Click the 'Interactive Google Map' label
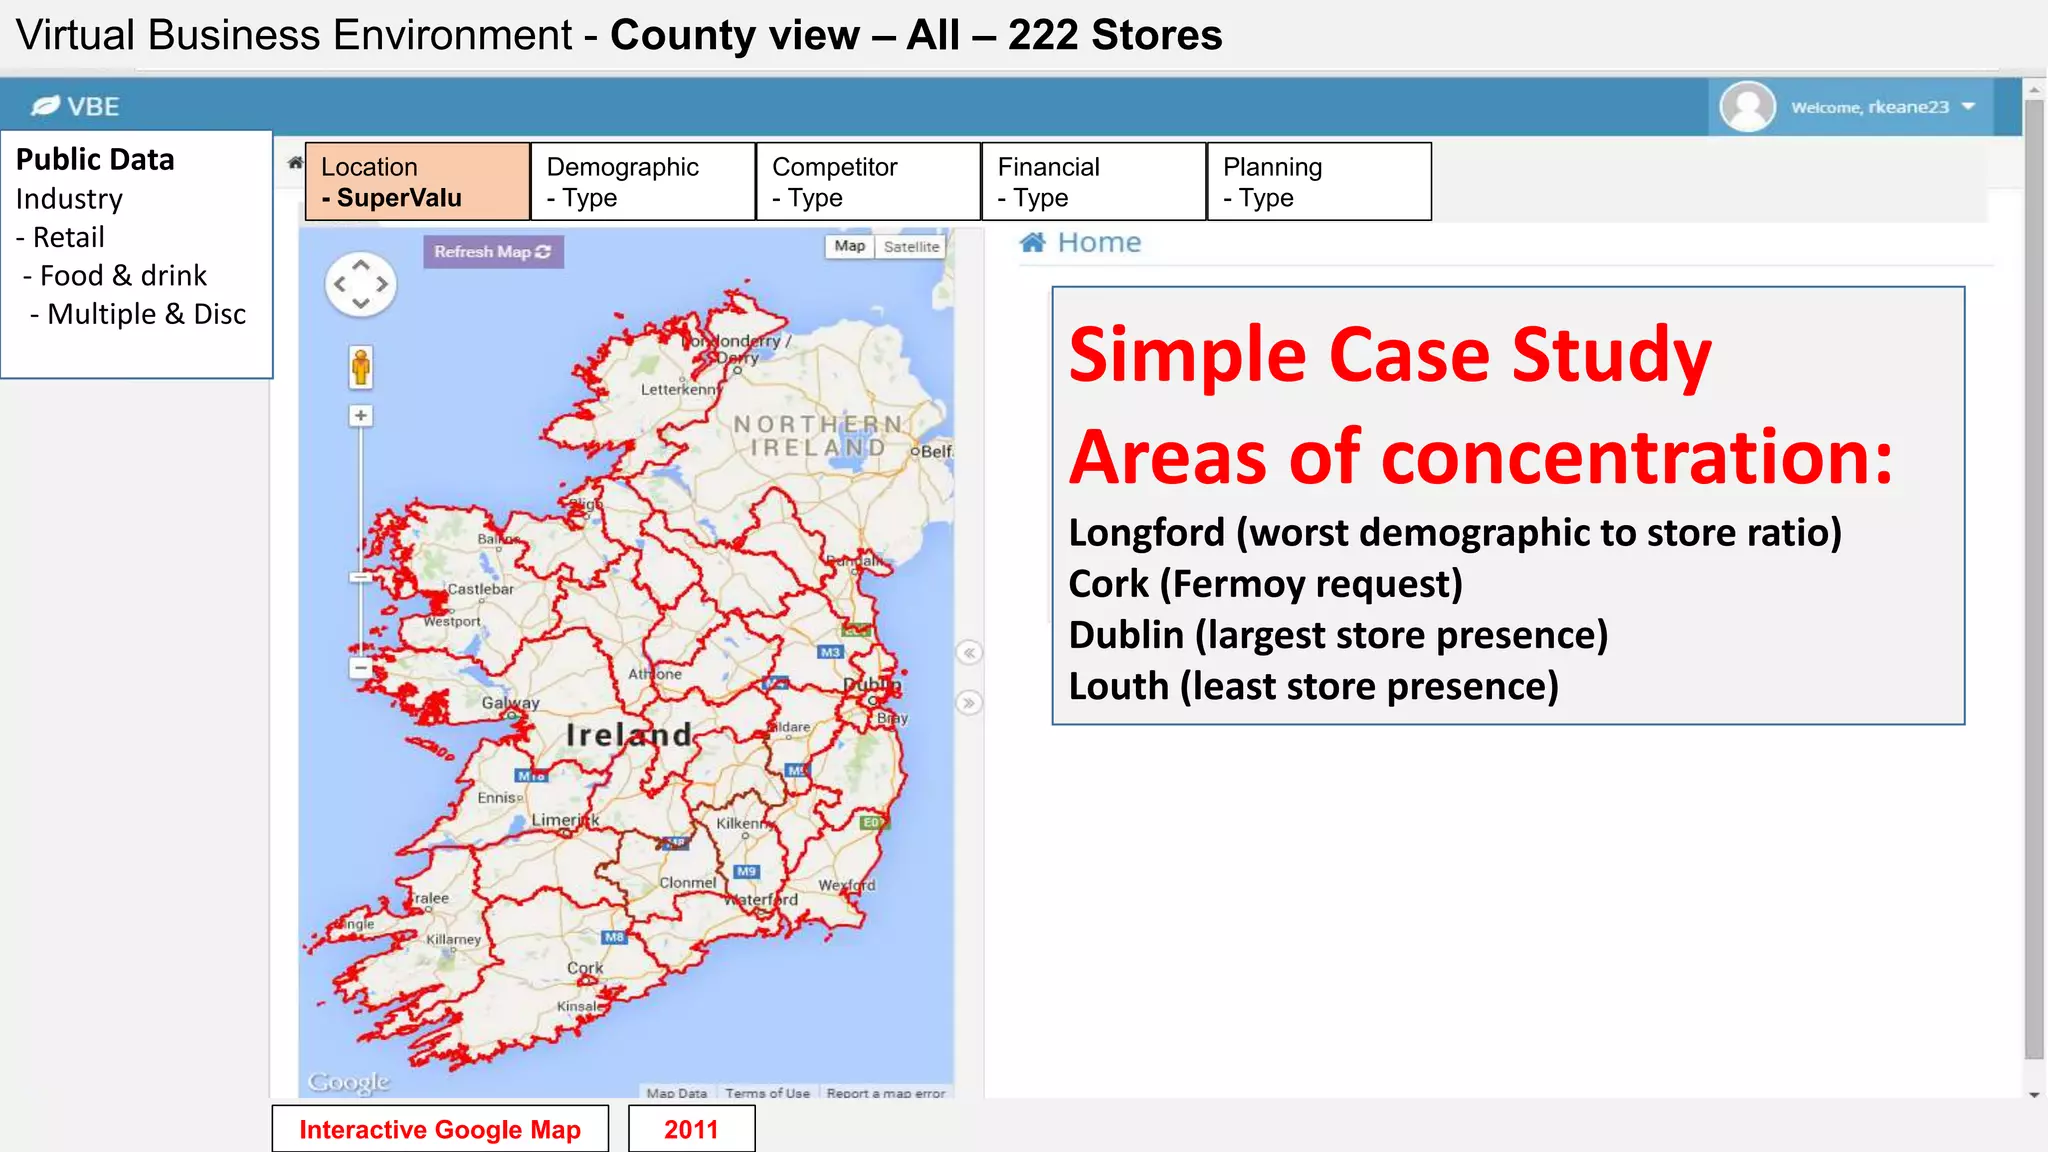2048x1152 pixels. pos(440,1129)
